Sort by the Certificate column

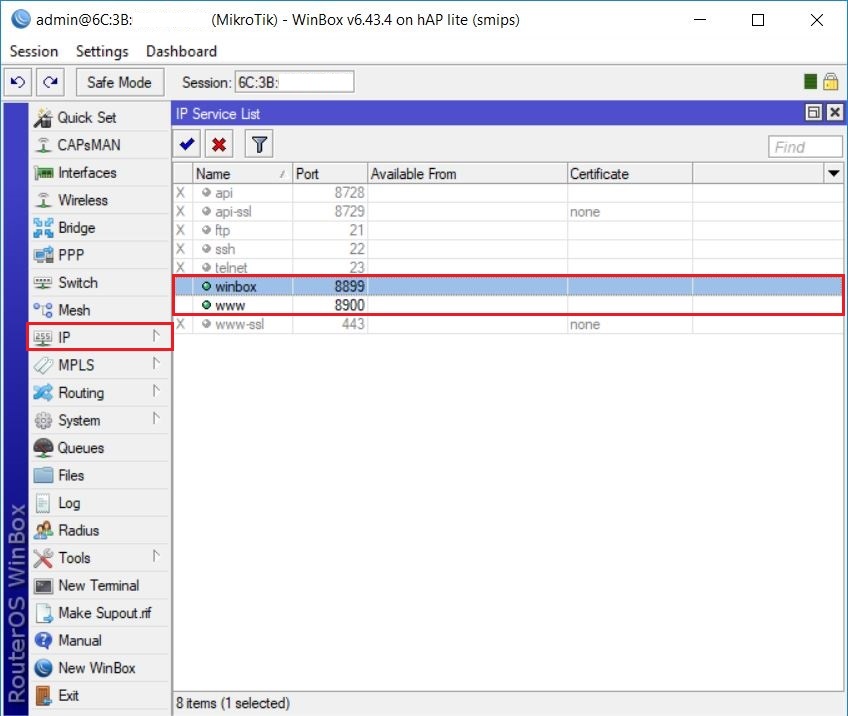(x=630, y=174)
